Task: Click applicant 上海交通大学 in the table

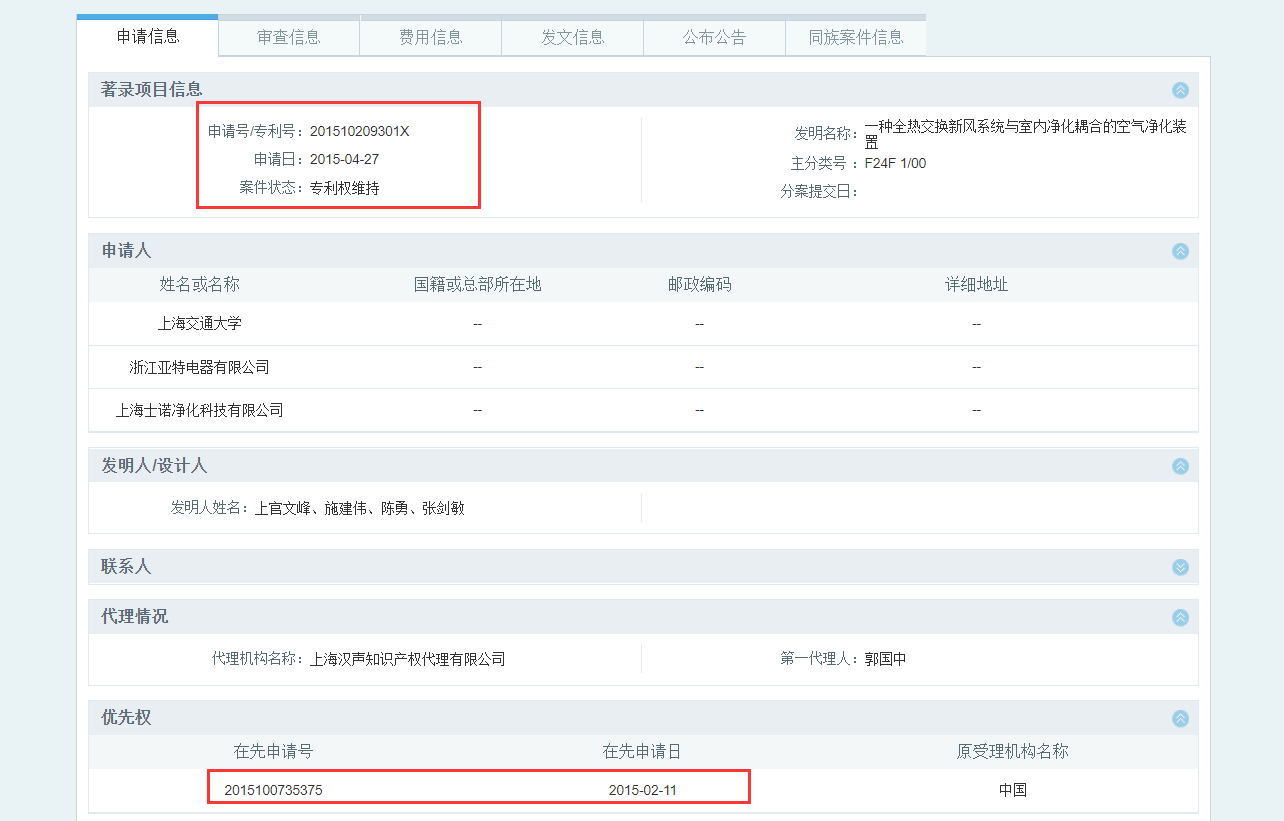Action: [200, 324]
